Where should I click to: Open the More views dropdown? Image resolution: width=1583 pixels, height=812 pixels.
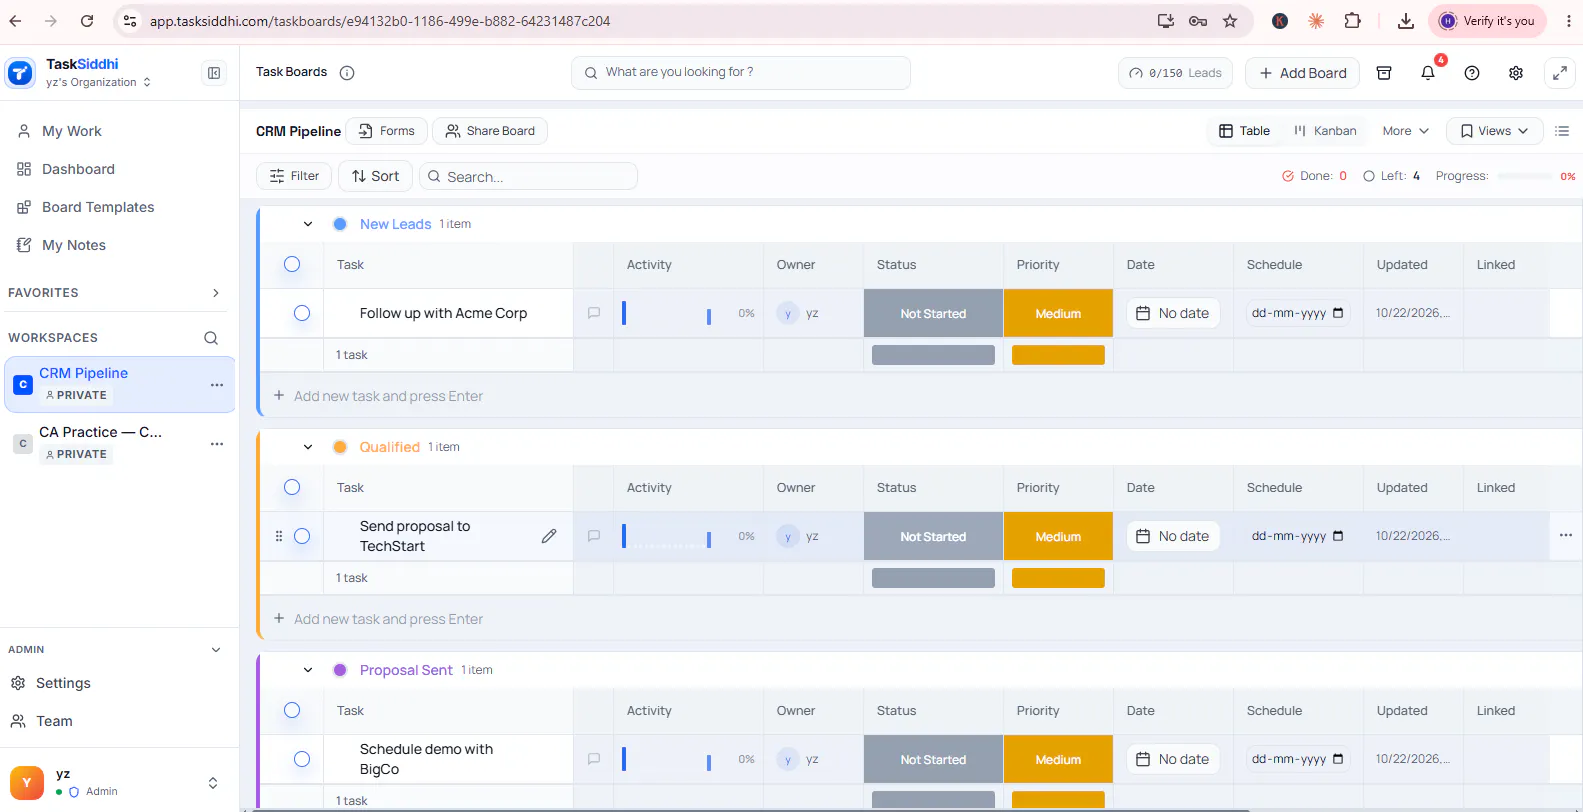[x=1405, y=131]
